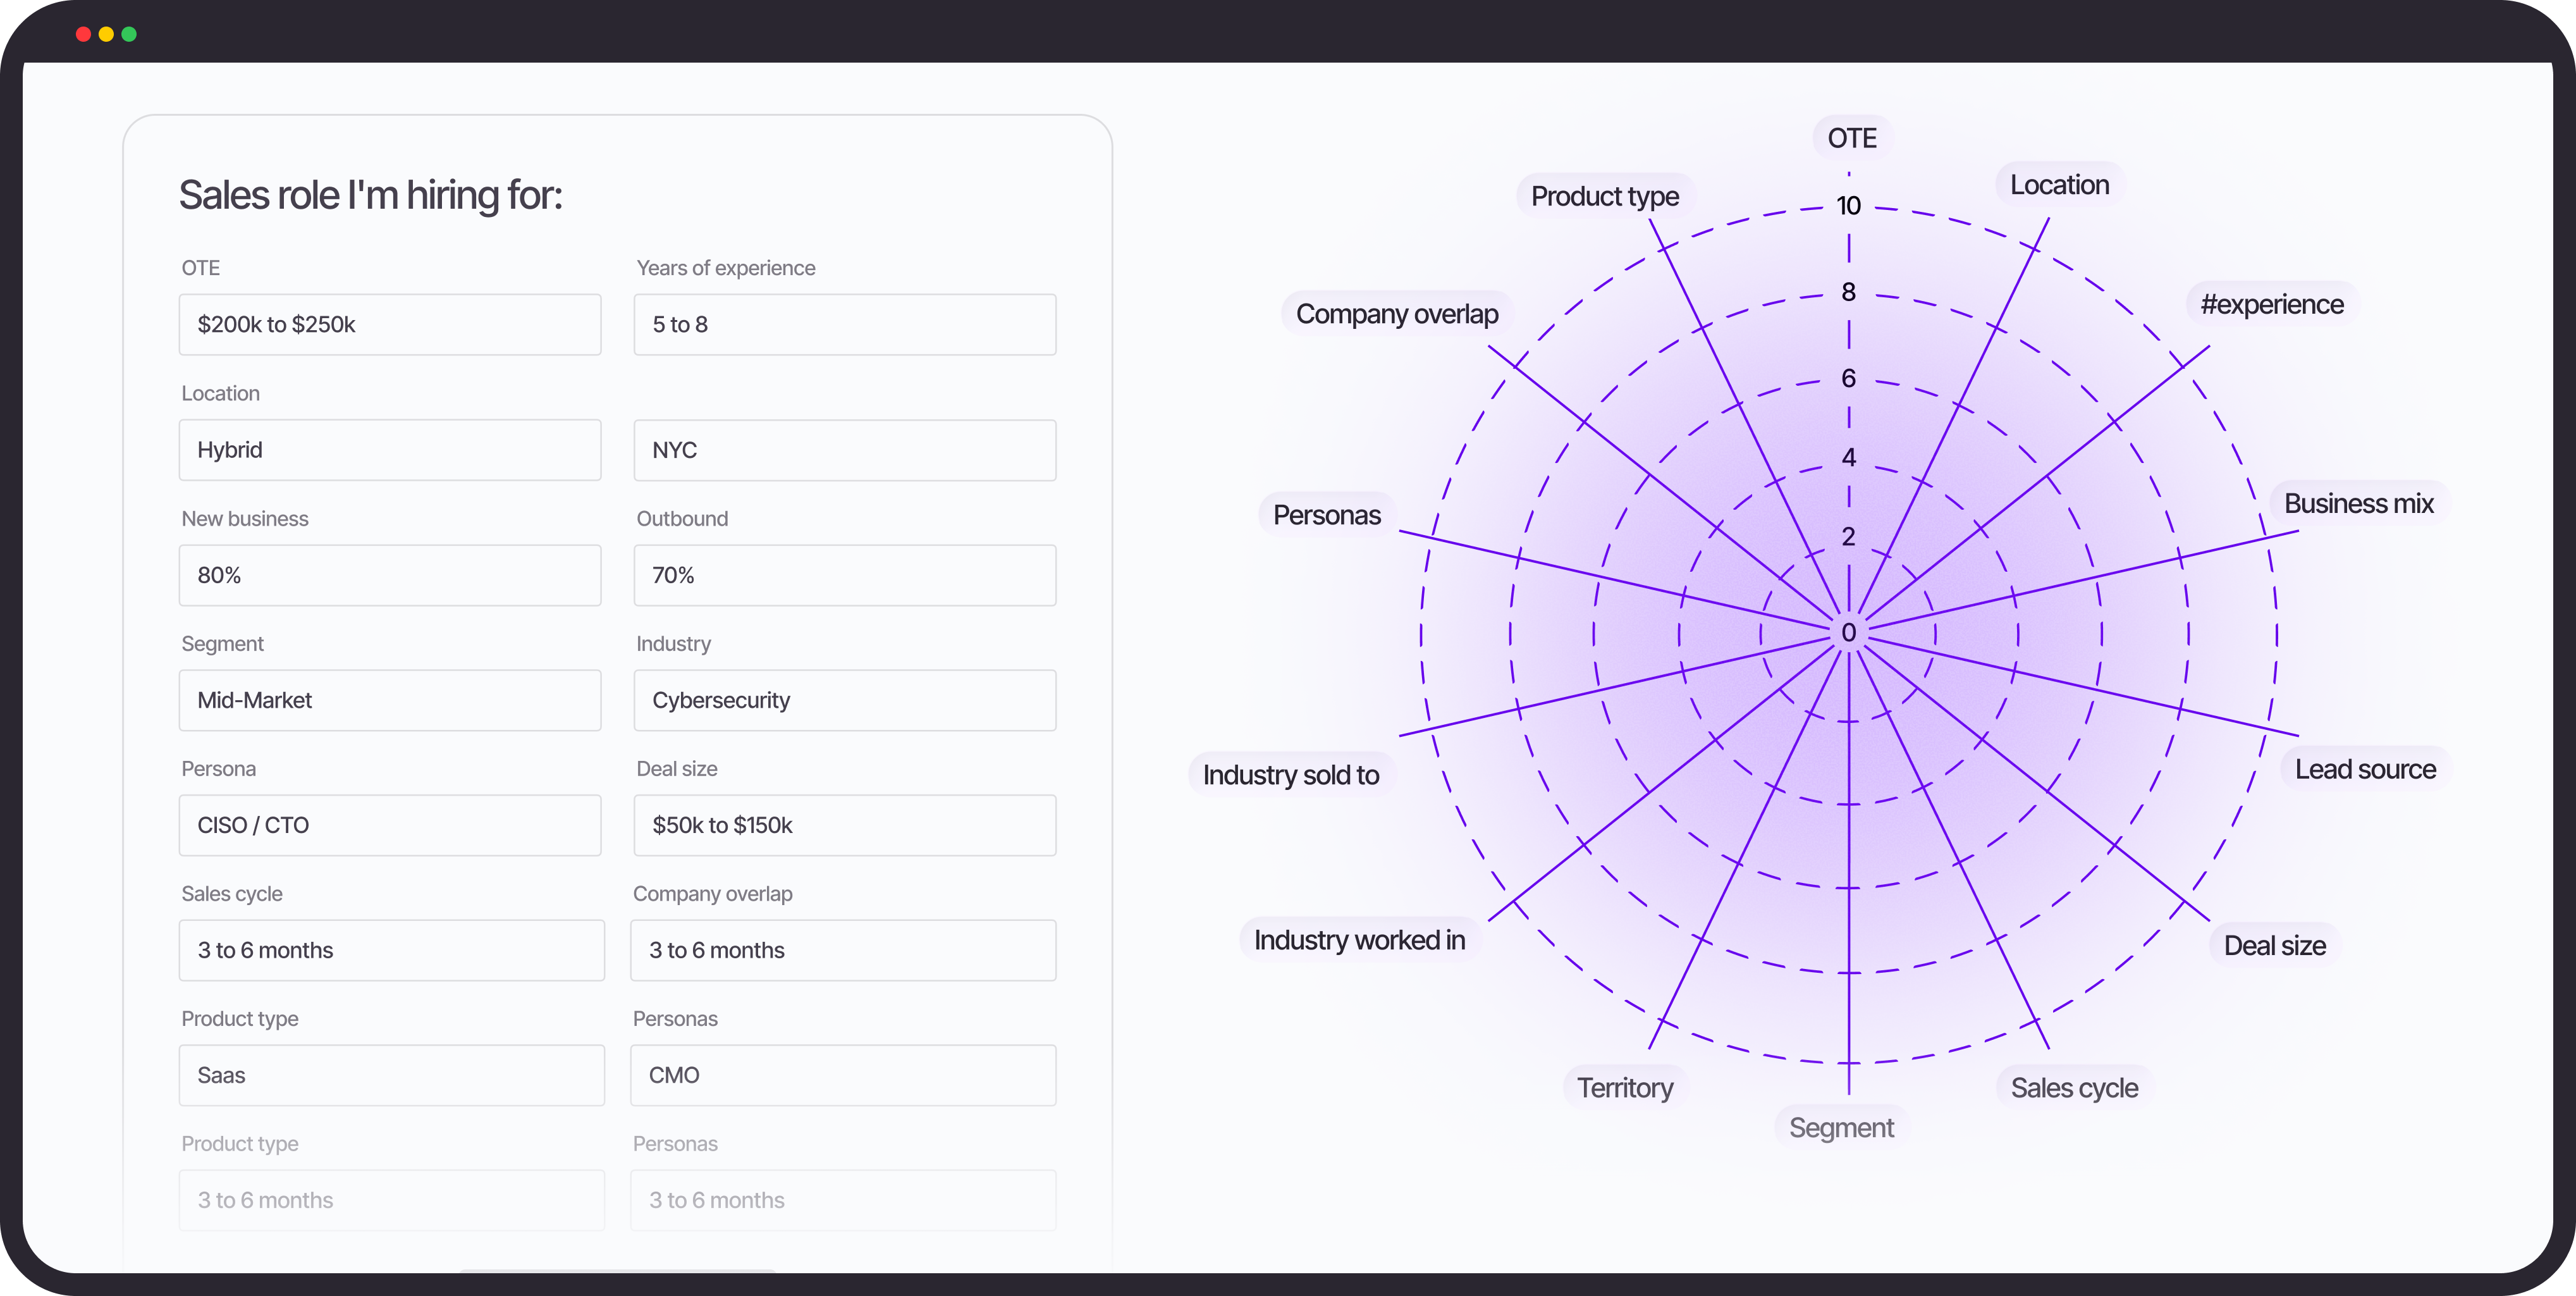Click the New business 80% field
The width and height of the screenshot is (2576, 1296).
[x=389, y=575]
